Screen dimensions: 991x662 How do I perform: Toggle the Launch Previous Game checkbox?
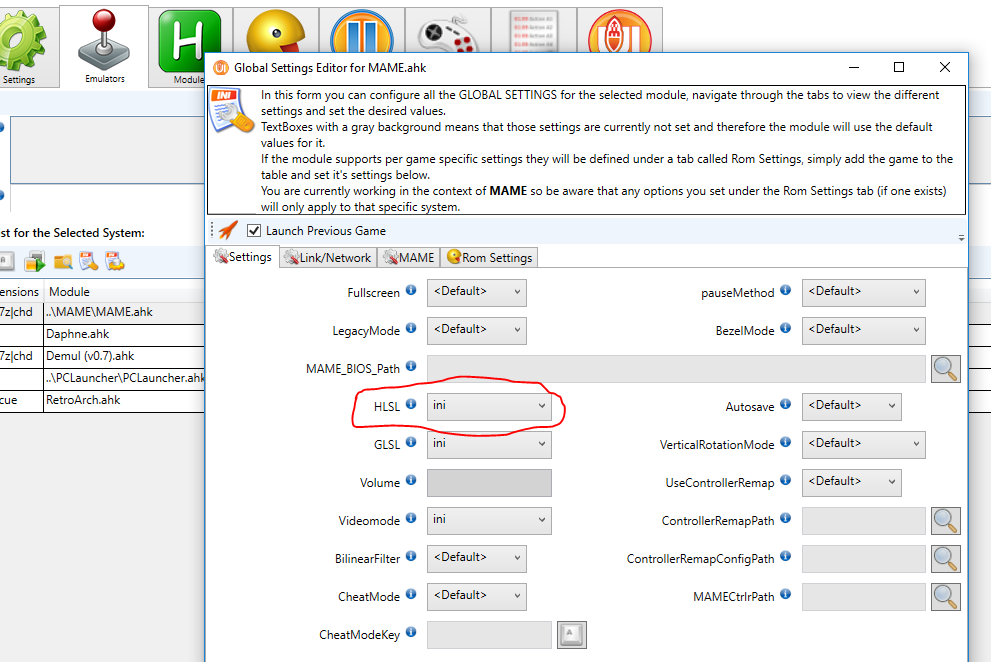pyautogui.click(x=254, y=231)
